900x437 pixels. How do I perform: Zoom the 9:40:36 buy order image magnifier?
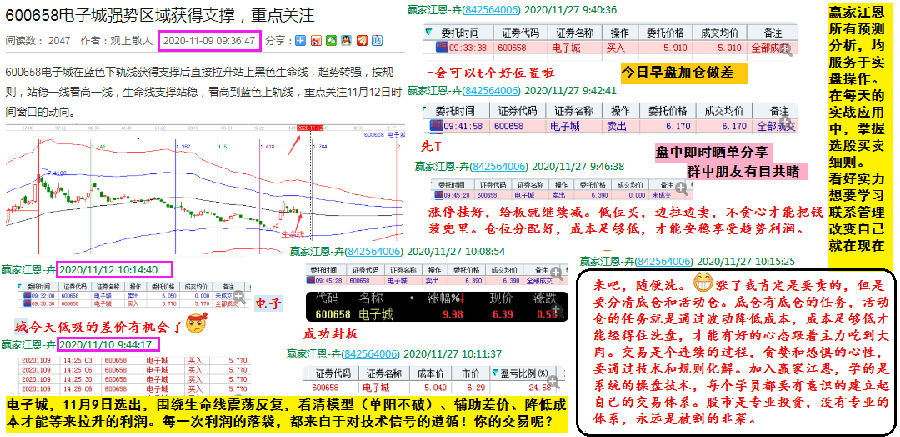[x=789, y=49]
